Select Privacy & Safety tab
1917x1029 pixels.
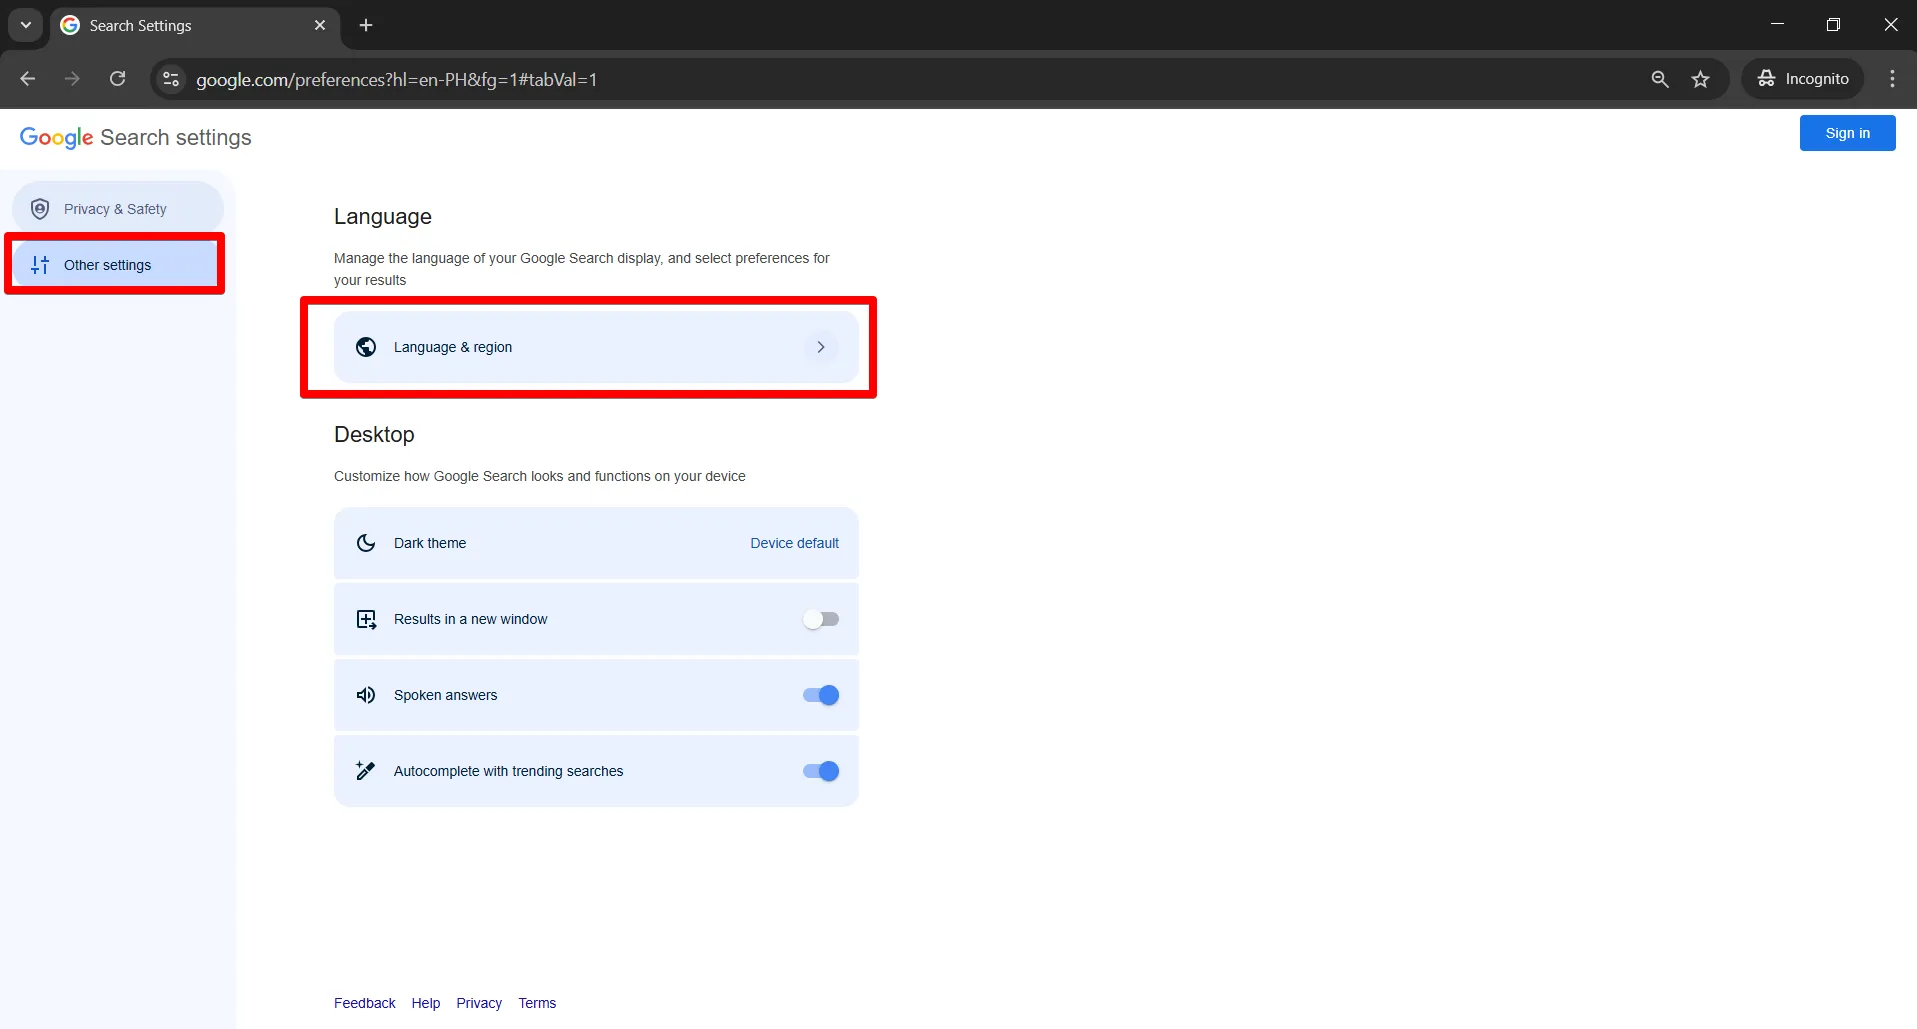tap(118, 209)
